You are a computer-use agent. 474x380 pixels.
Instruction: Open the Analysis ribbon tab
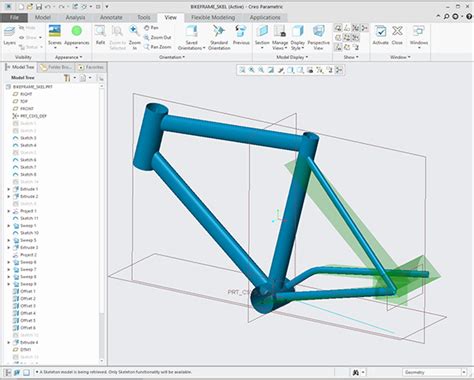pos(75,17)
